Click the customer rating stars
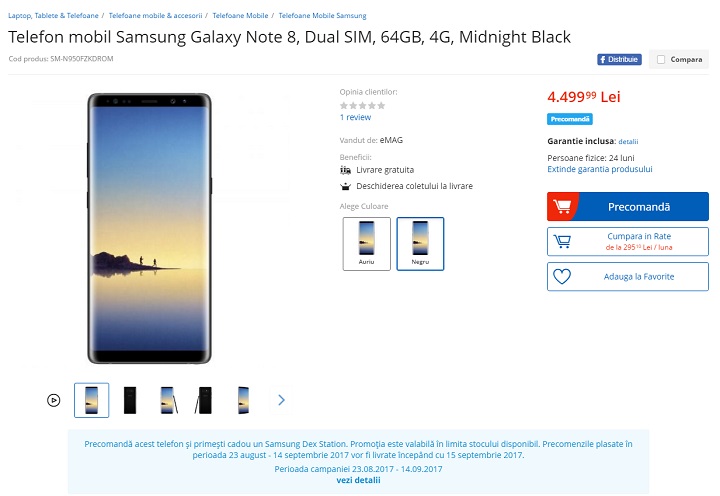Screen dimensions: 720x496 click(362, 105)
